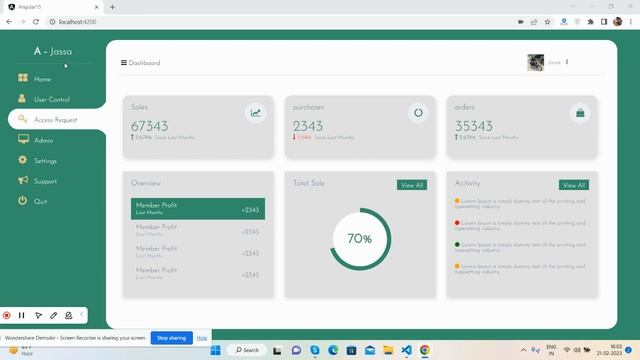
Task: Open the hamburger menu beside Dashboard
Action: pyautogui.click(x=124, y=62)
